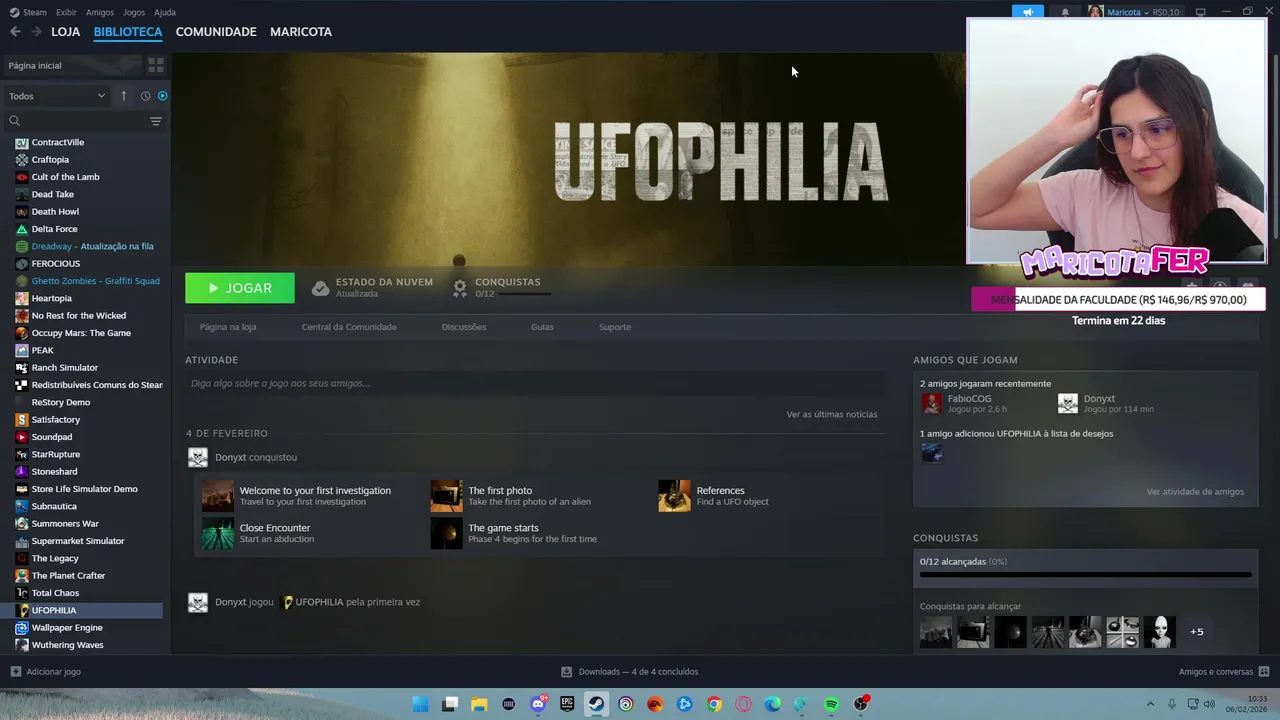Select Cult of the Lamb in library
Image resolution: width=1280 pixels, height=720 pixels.
pyautogui.click(x=65, y=177)
